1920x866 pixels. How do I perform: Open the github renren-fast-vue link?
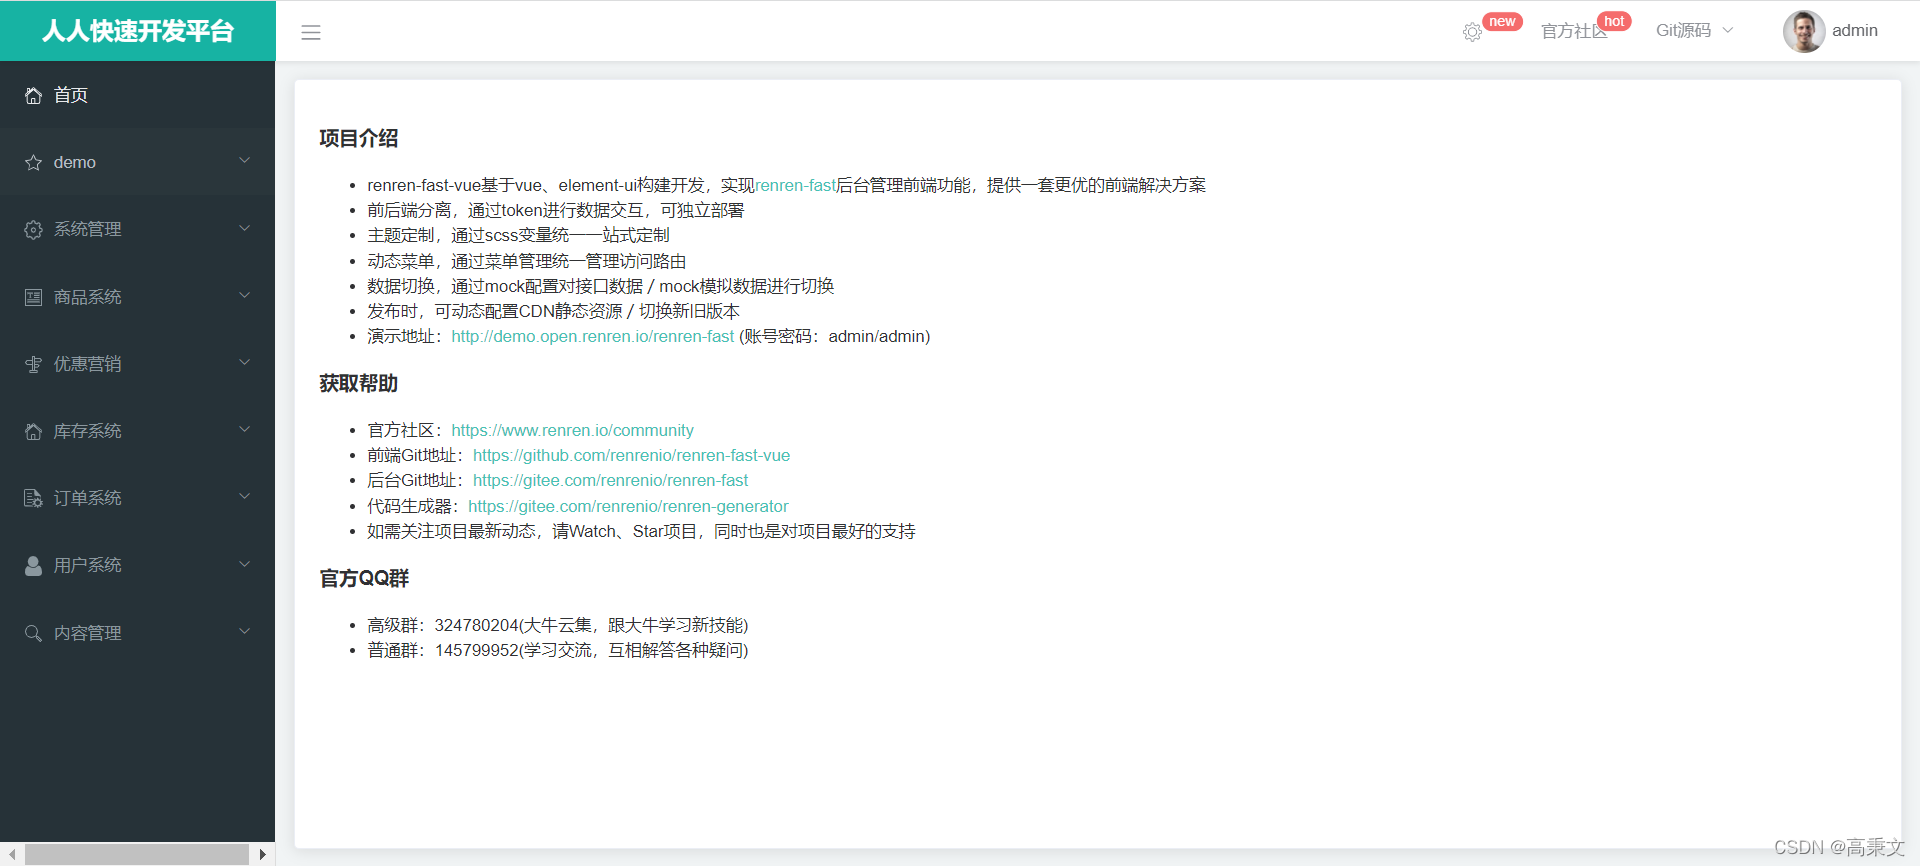pos(631,455)
